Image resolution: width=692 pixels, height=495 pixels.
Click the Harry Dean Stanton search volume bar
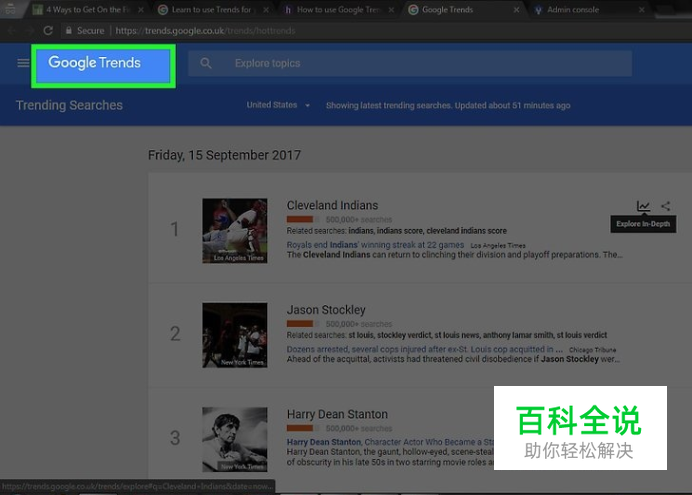303,428
